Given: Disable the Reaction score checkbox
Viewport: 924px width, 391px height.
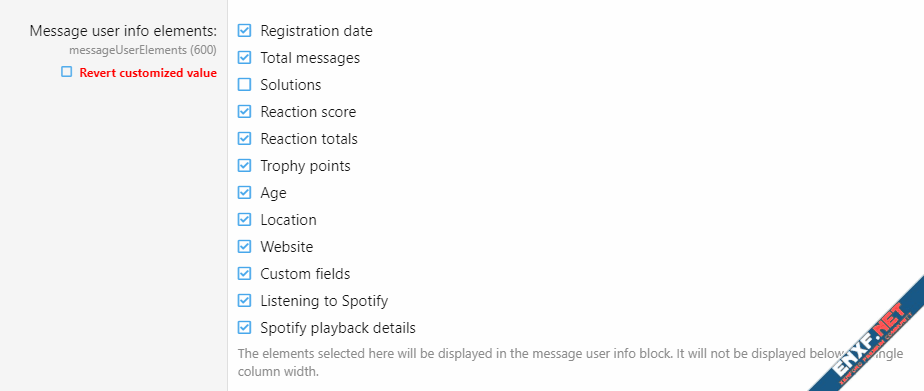Looking at the screenshot, I should pos(244,112).
